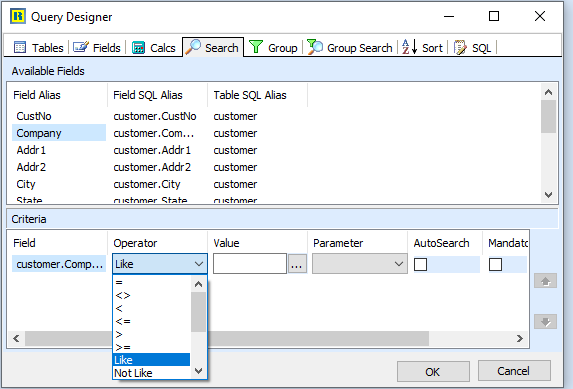The height and width of the screenshot is (389, 573).
Task: Open the Value ellipsis browse button
Action: (297, 264)
